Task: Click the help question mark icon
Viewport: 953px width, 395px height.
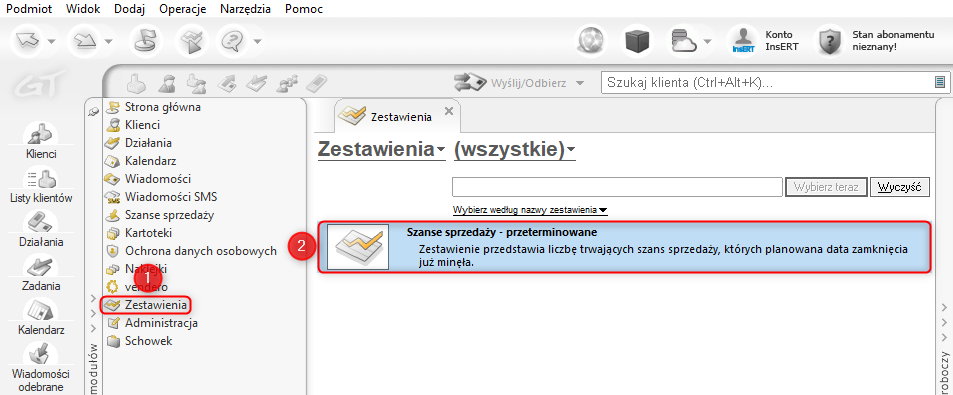Action: click(233, 41)
